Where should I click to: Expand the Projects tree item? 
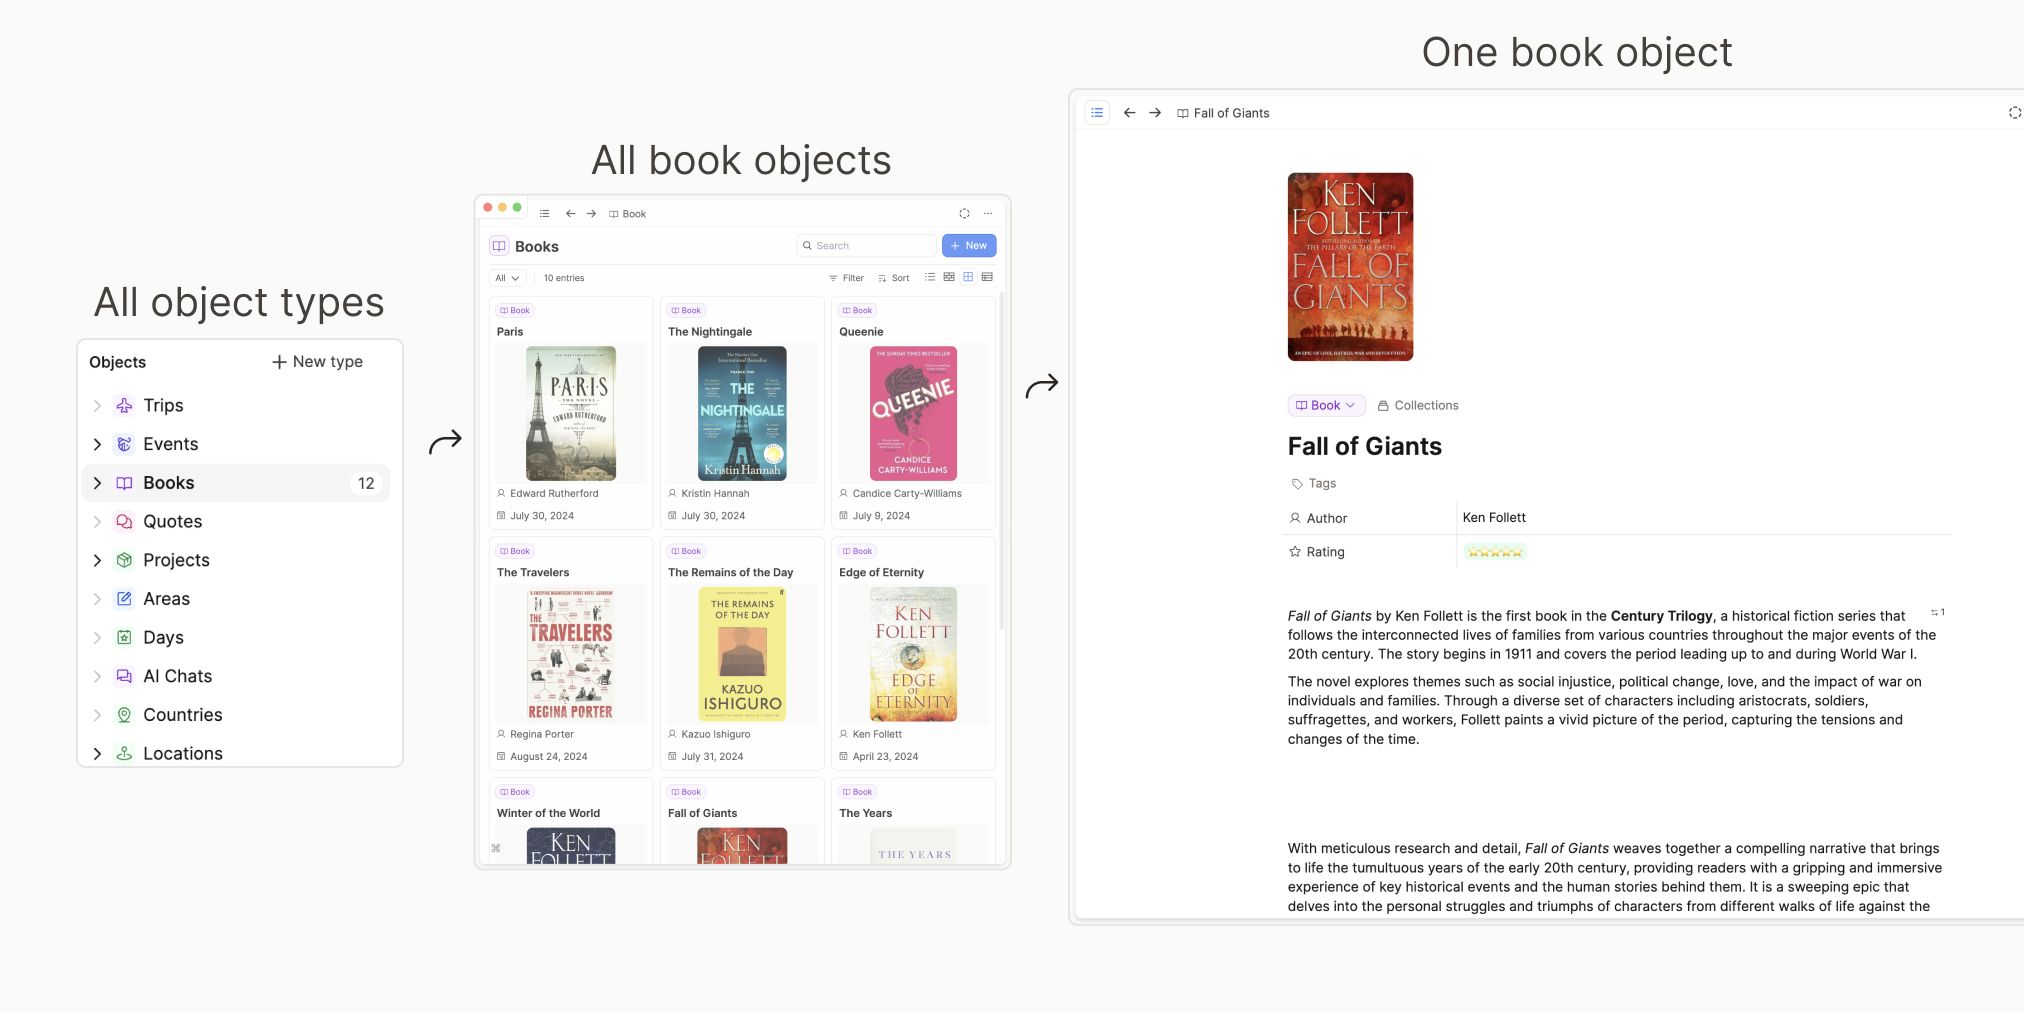coord(97,560)
